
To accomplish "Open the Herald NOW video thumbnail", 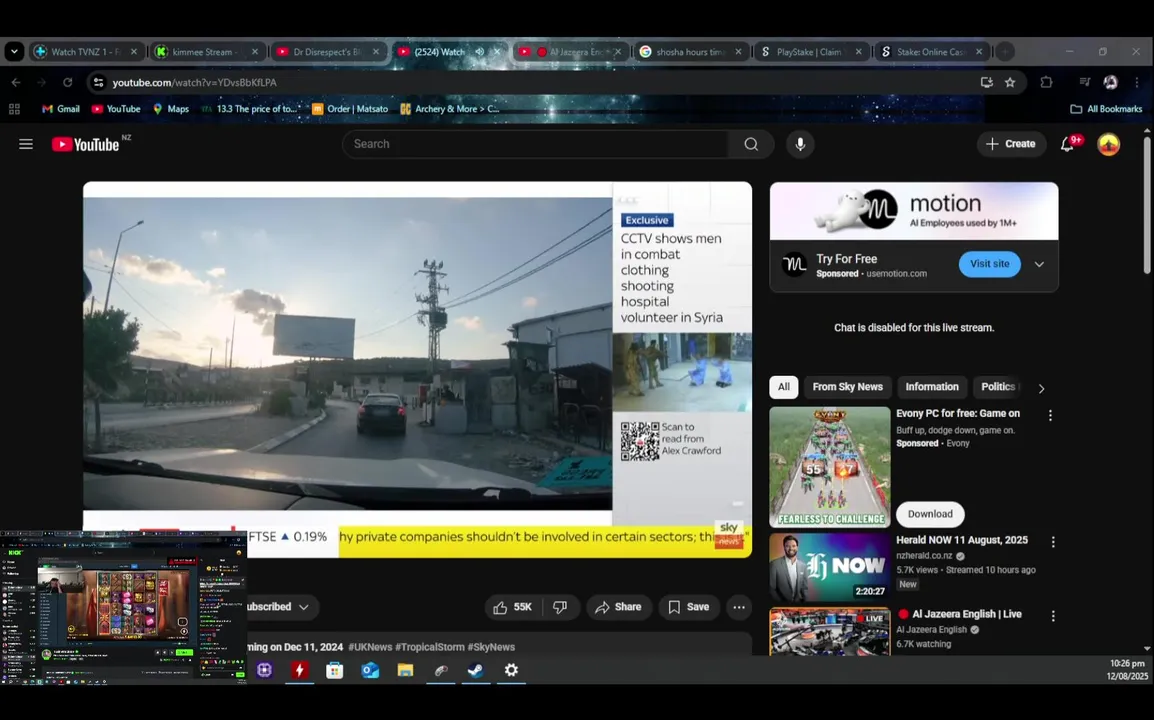I will coord(829,568).
